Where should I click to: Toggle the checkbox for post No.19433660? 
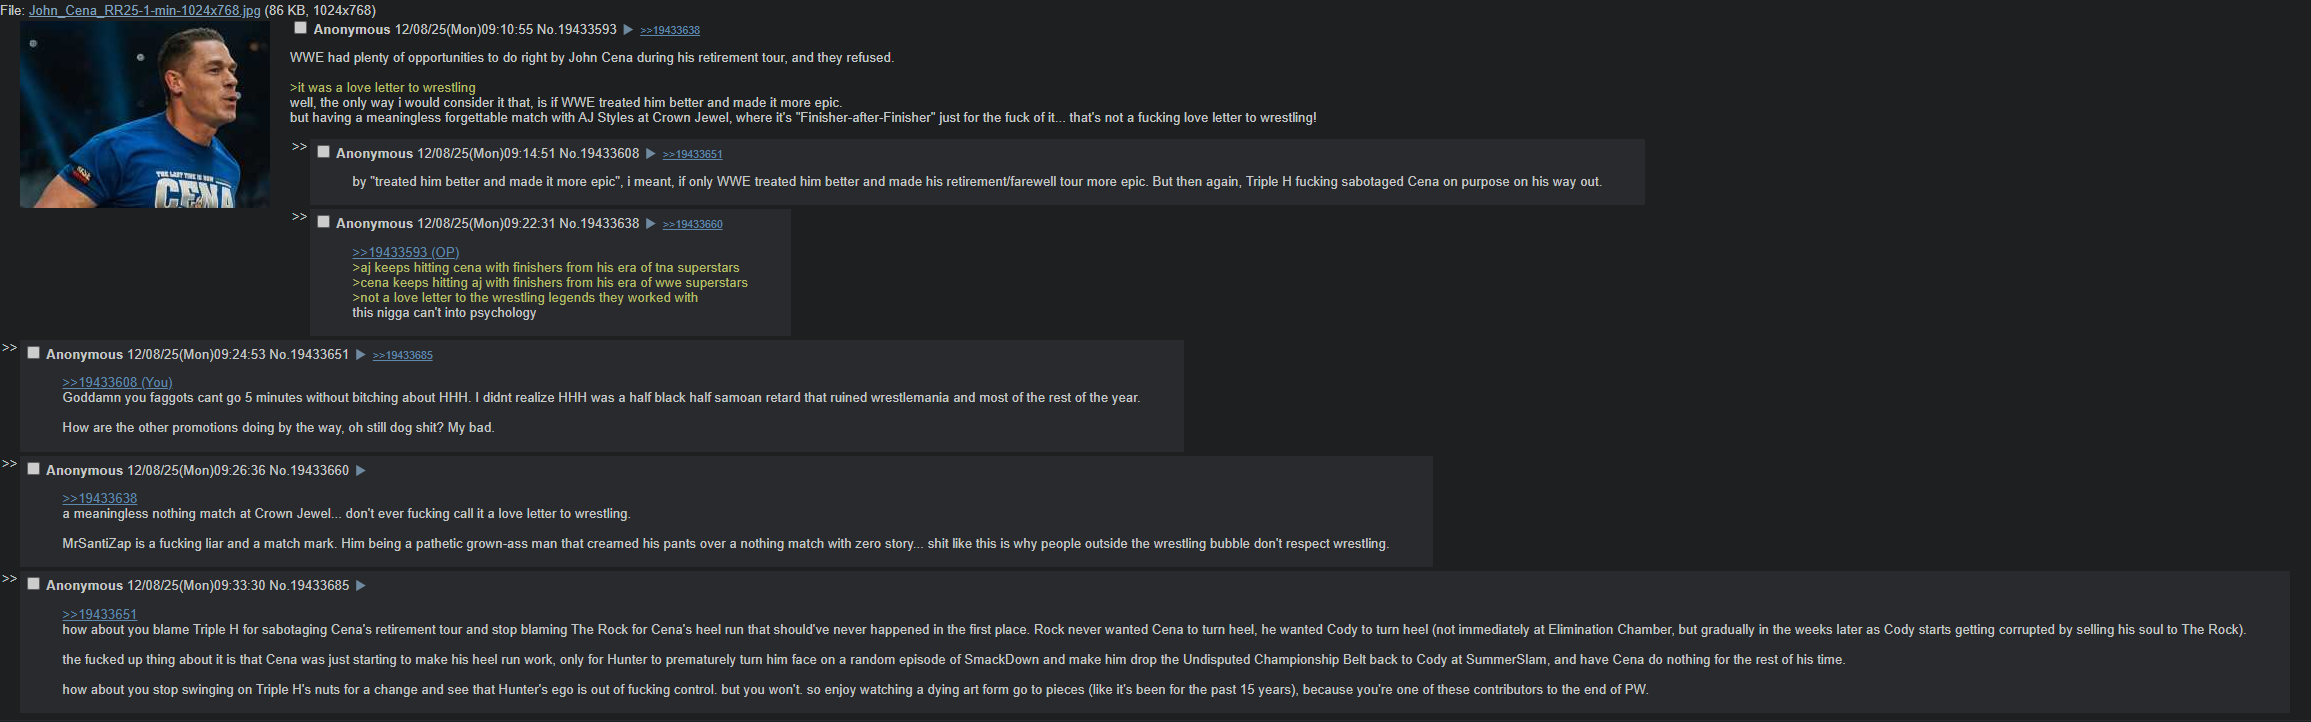click(x=33, y=469)
